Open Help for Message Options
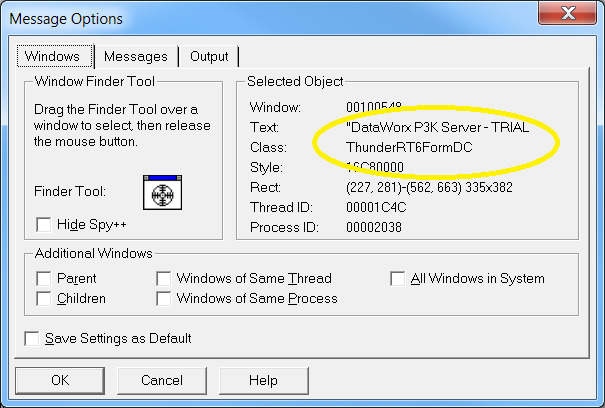Viewport: 605px width, 408px height. (x=264, y=381)
